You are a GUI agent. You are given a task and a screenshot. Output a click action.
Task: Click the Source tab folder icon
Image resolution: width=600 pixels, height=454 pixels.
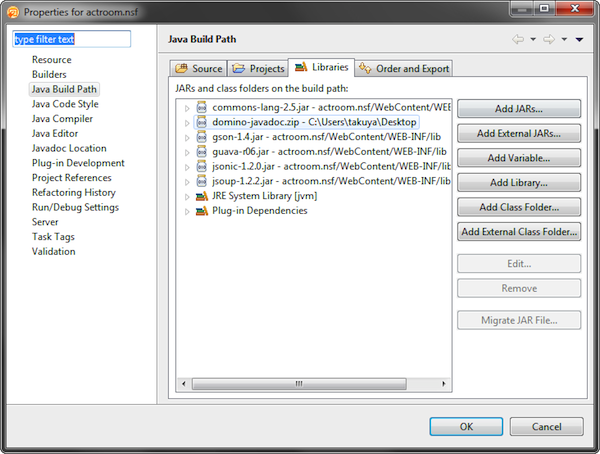pos(181,68)
